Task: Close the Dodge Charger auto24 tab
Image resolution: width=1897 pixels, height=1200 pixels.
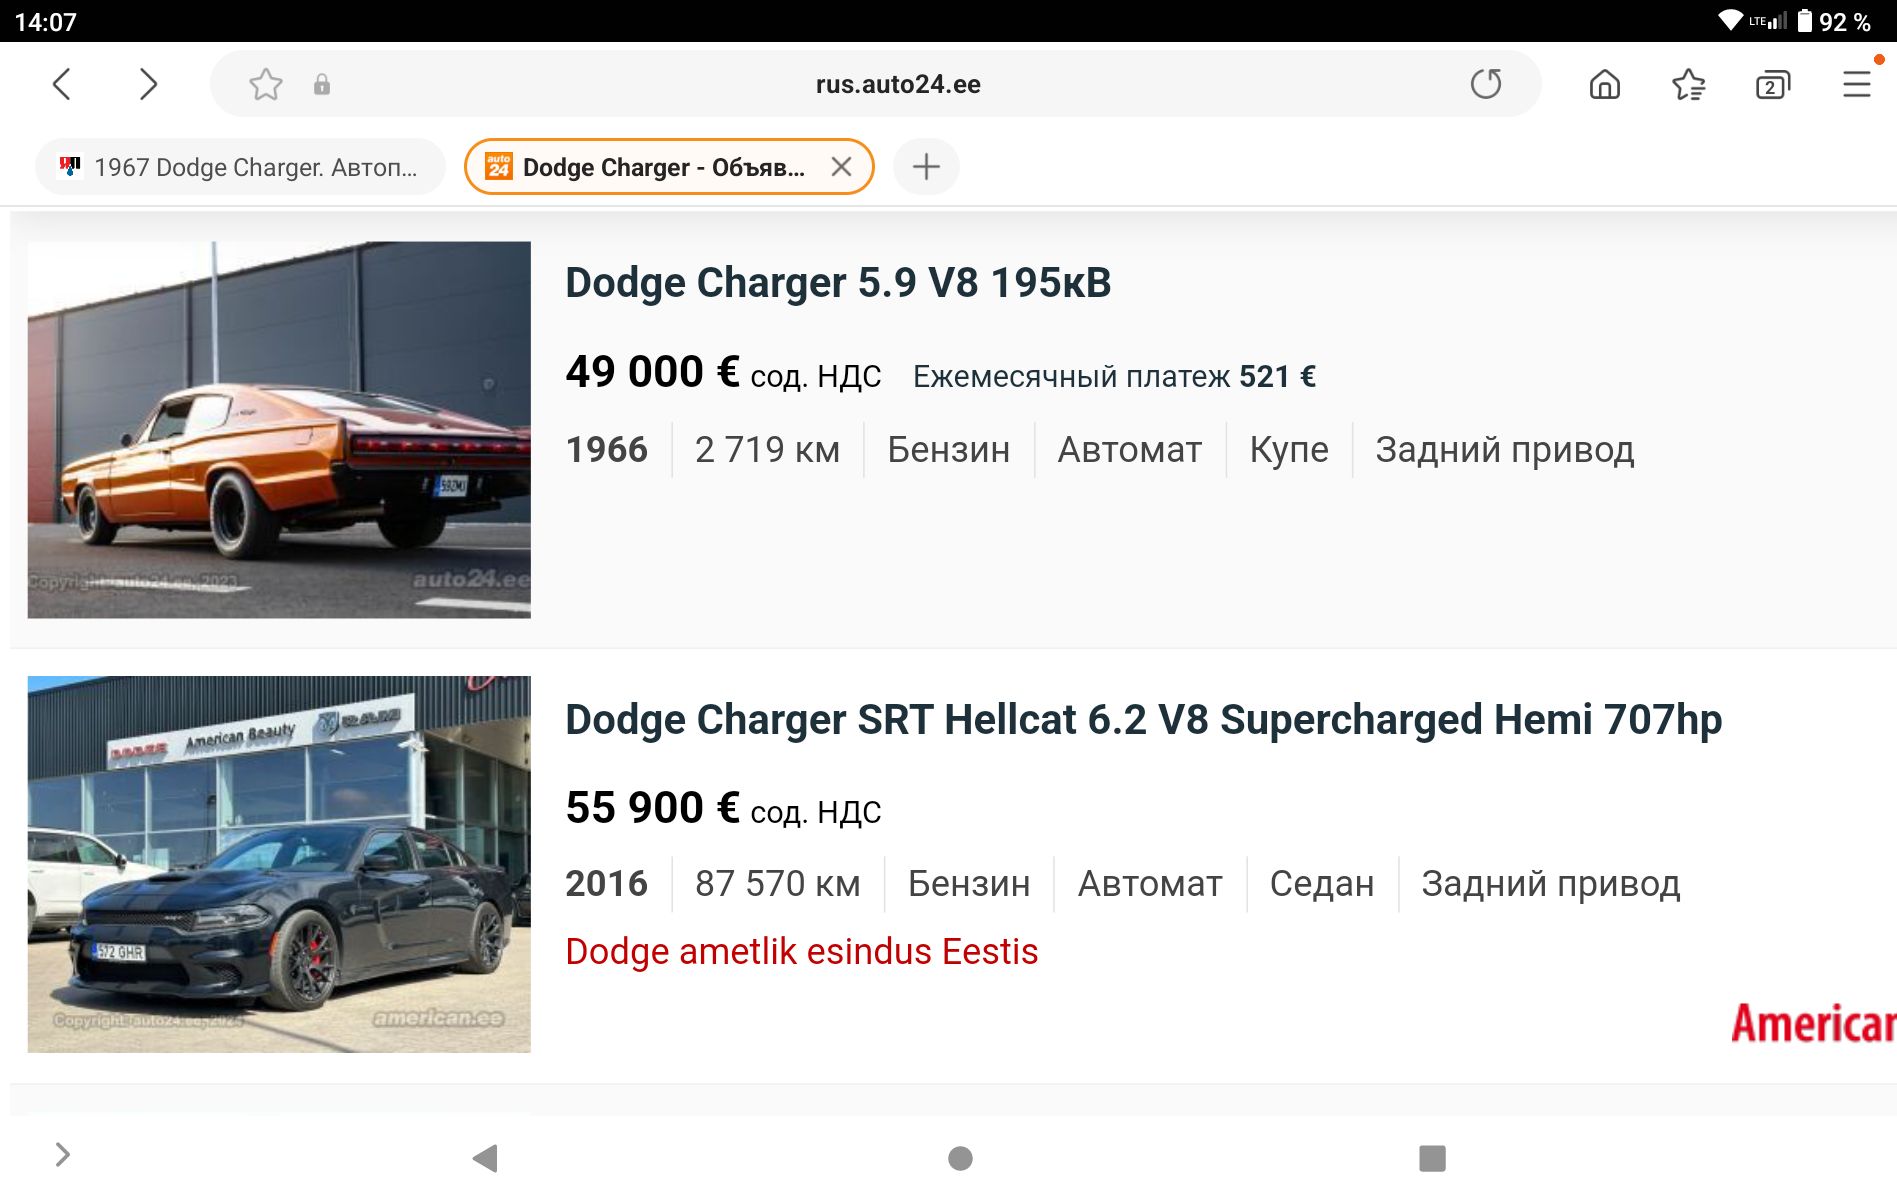Action: [842, 167]
